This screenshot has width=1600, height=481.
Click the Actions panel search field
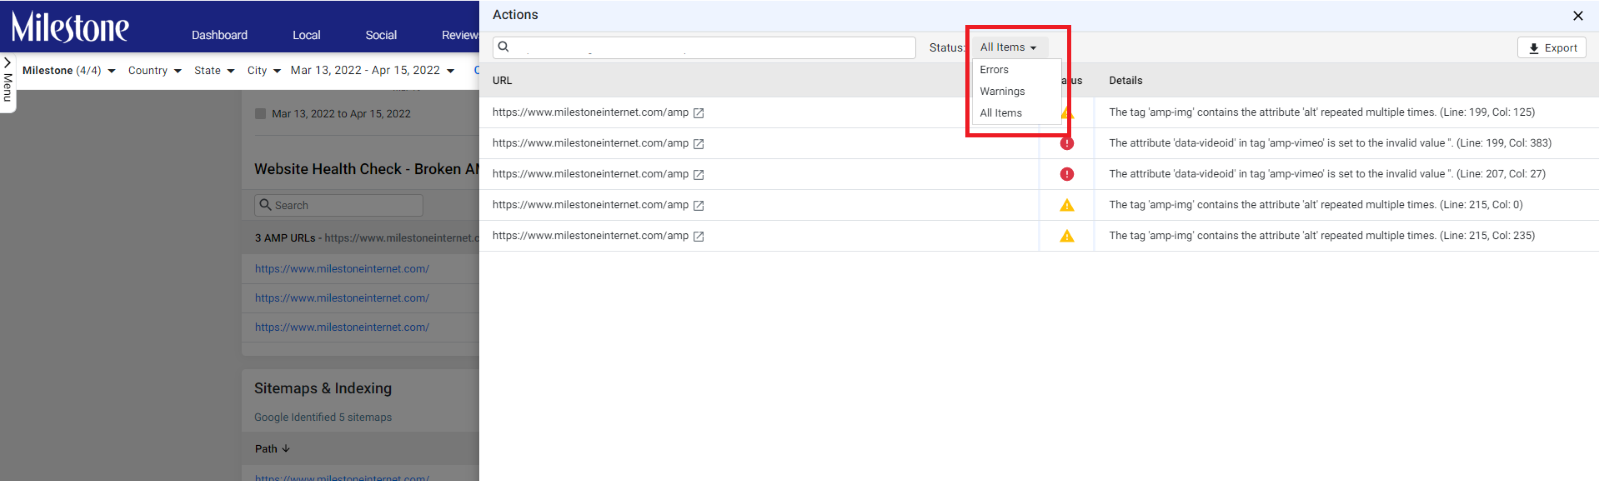[x=704, y=47]
